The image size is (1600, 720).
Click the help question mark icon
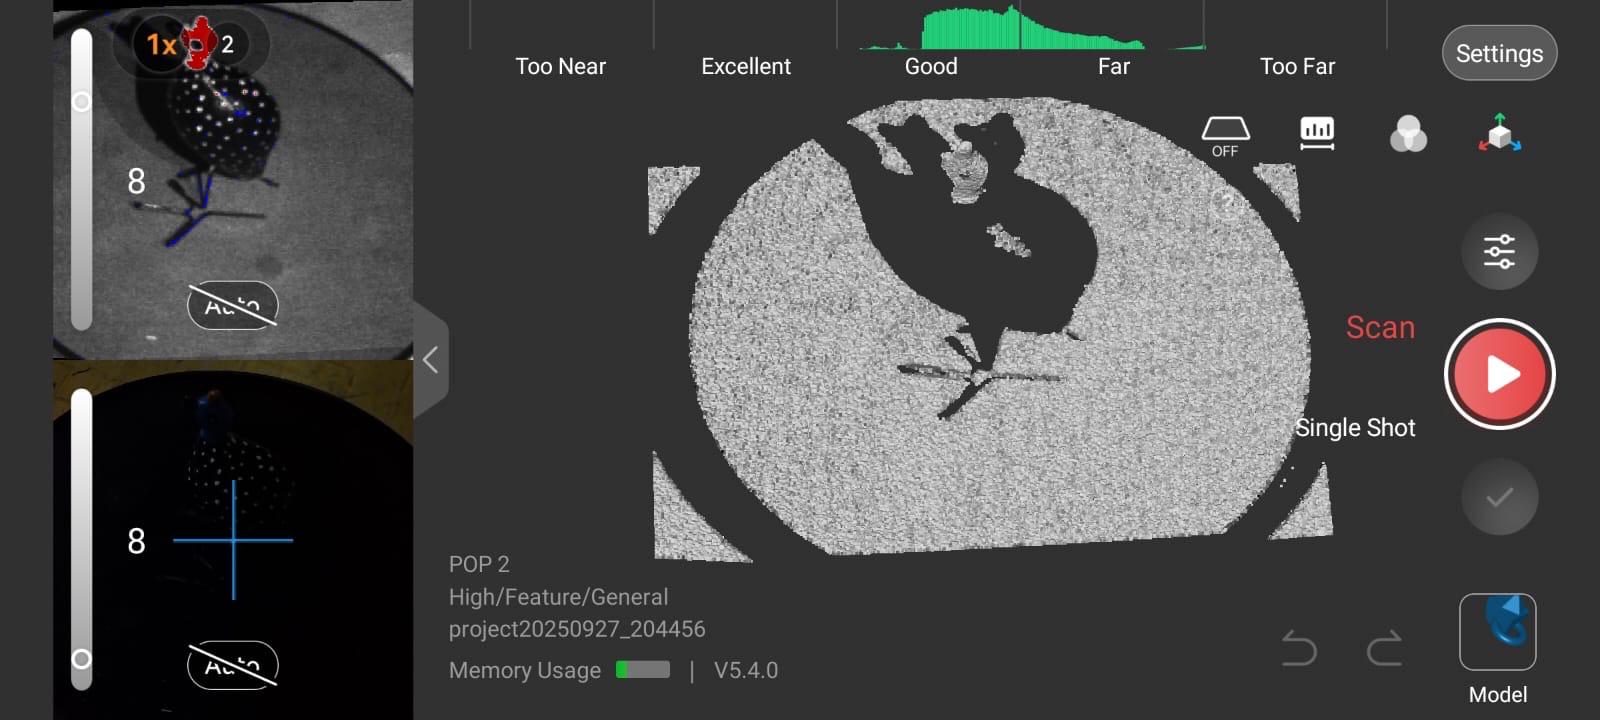tap(1226, 203)
